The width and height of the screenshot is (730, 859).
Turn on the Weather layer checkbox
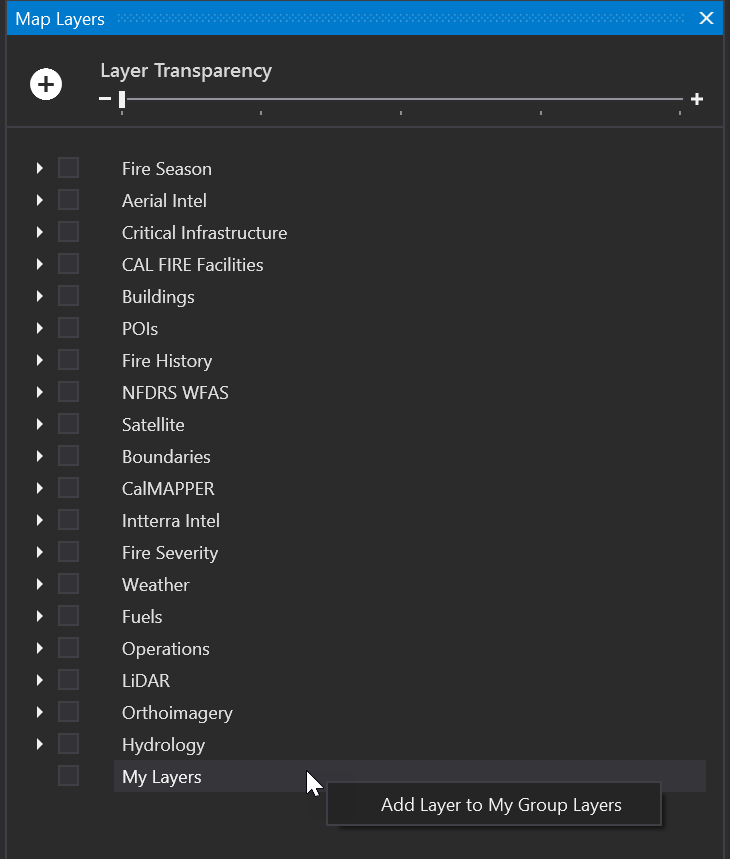click(x=68, y=584)
